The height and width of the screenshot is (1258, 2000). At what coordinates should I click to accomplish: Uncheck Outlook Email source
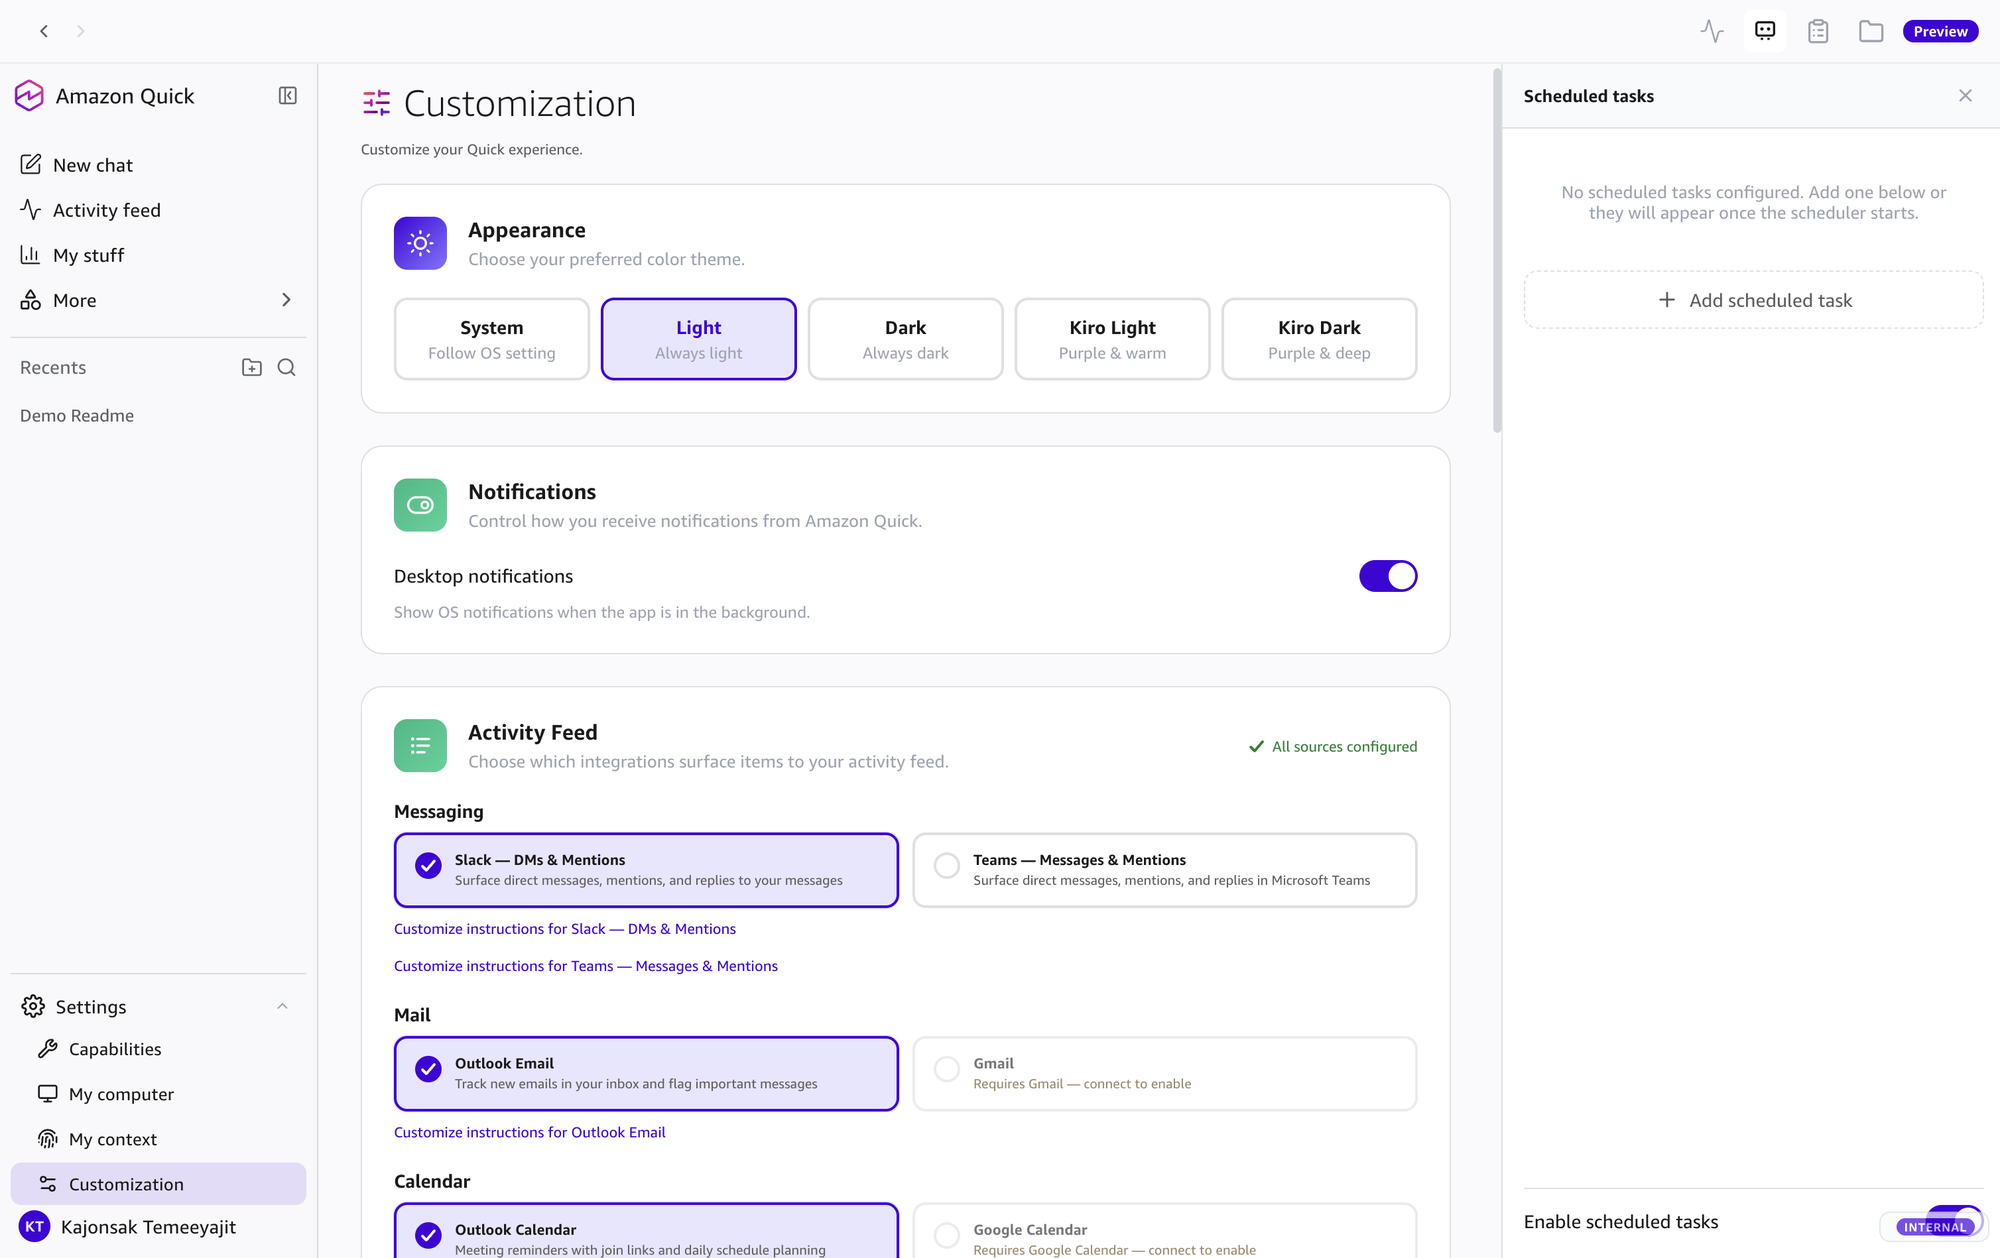pyautogui.click(x=646, y=1073)
